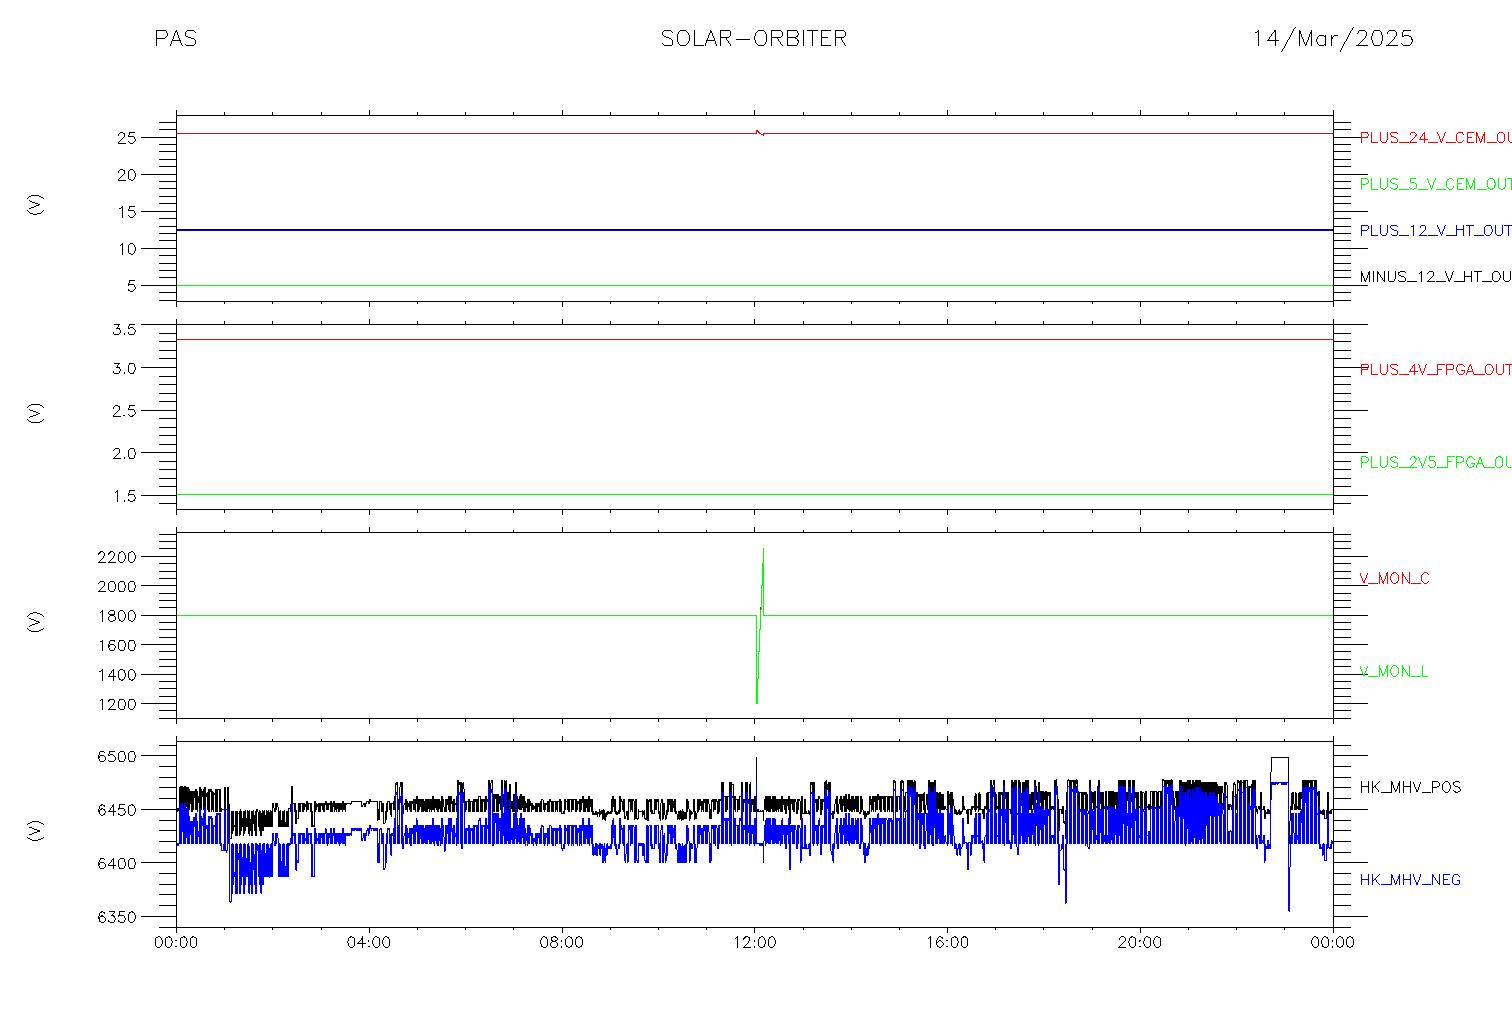Image resolution: width=1512 pixels, height=1020 pixels.
Task: Click the 3.5 axis tick label
Action: click(x=123, y=330)
